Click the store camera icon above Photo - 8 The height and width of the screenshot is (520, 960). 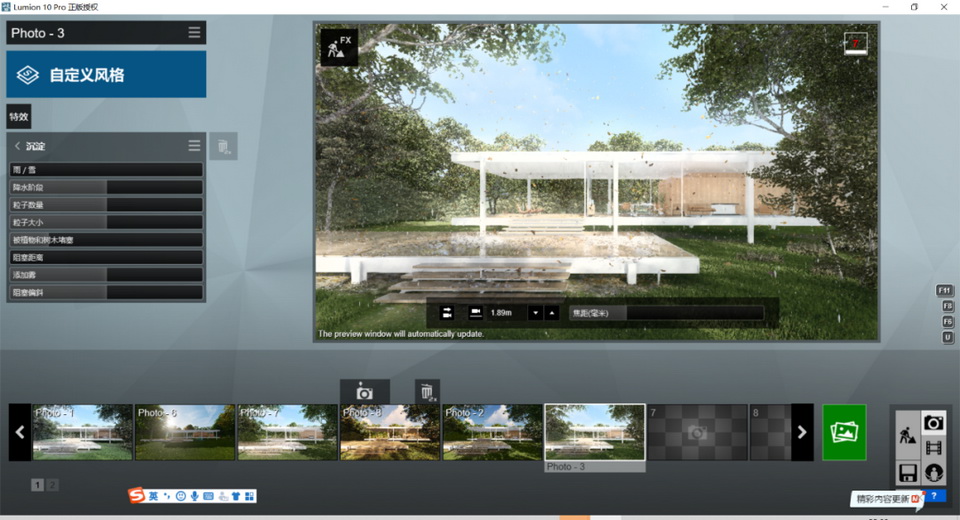(365, 393)
